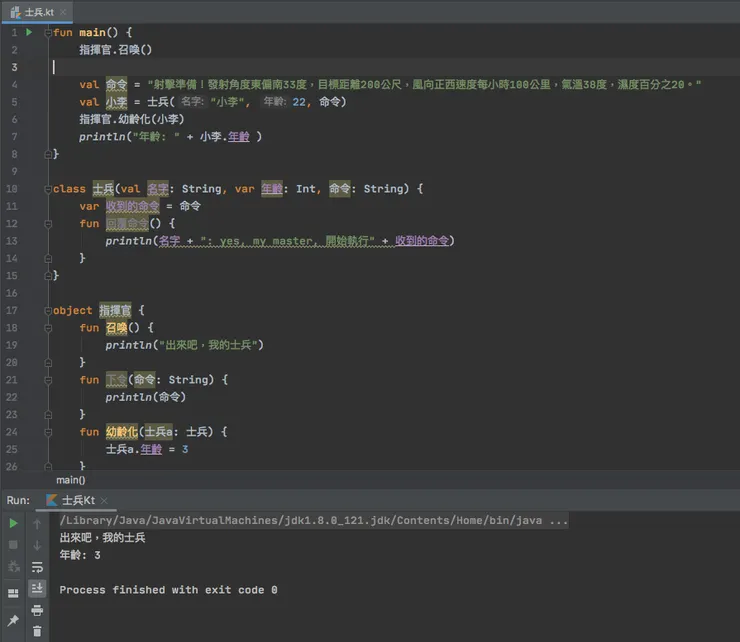
Task: Click variable name 小李 in its line 5 declaration
Action: 116,102
